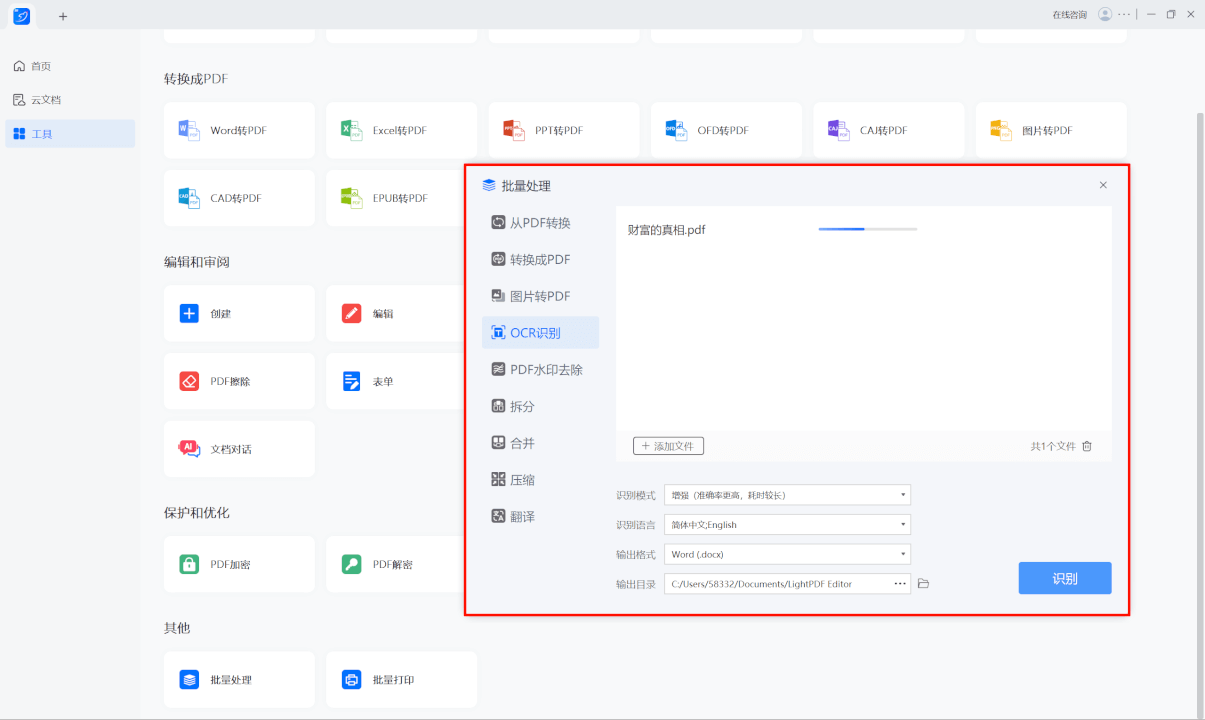The height and width of the screenshot is (720, 1205).
Task: Click the progress bar of 财富的真相.pdf
Action: [x=867, y=229]
